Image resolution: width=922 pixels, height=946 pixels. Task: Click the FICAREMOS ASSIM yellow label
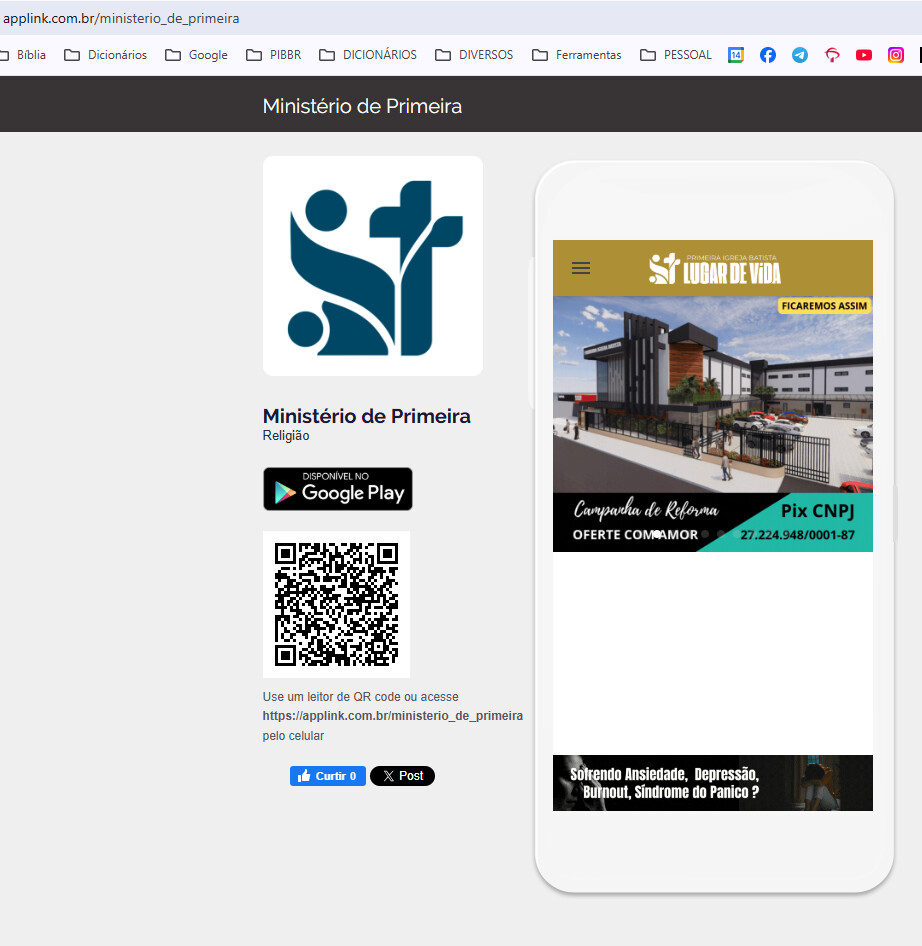[x=824, y=306]
